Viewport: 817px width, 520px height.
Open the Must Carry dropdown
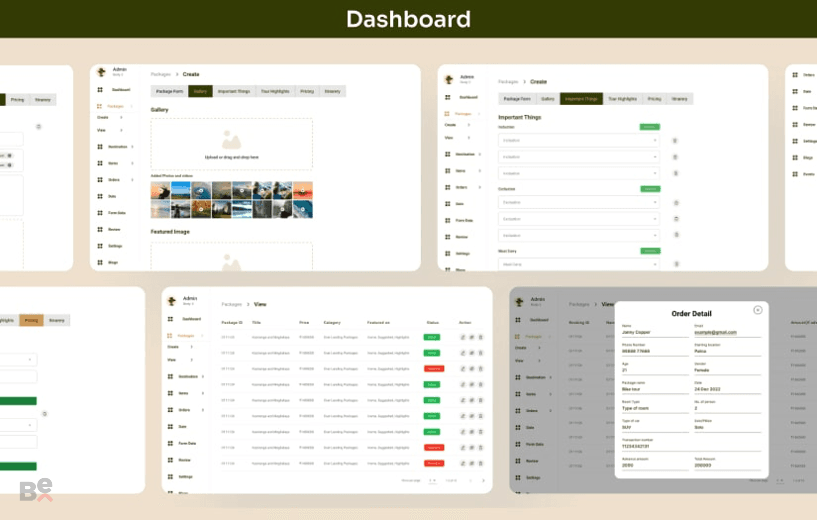[578, 264]
